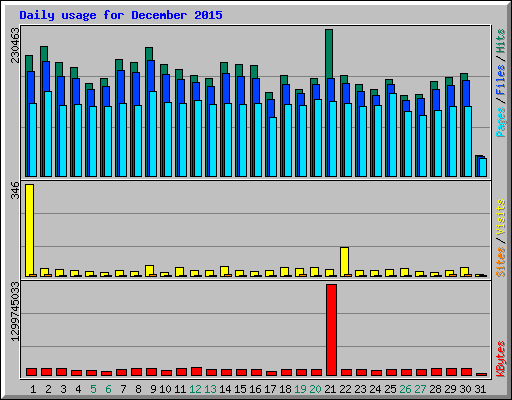Click the Files legend label
This screenshot has height=400, width=512.
click(501, 80)
